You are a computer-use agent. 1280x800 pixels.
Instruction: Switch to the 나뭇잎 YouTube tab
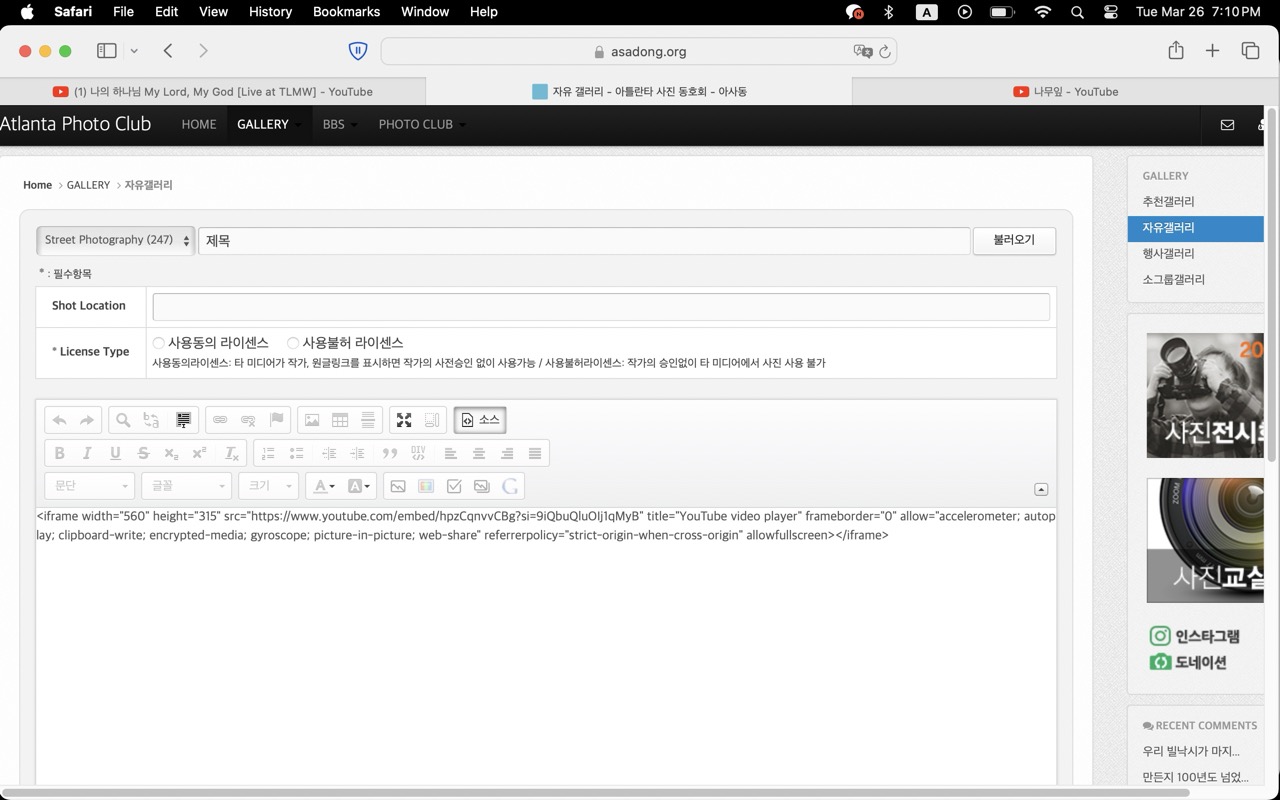(x=1065, y=91)
